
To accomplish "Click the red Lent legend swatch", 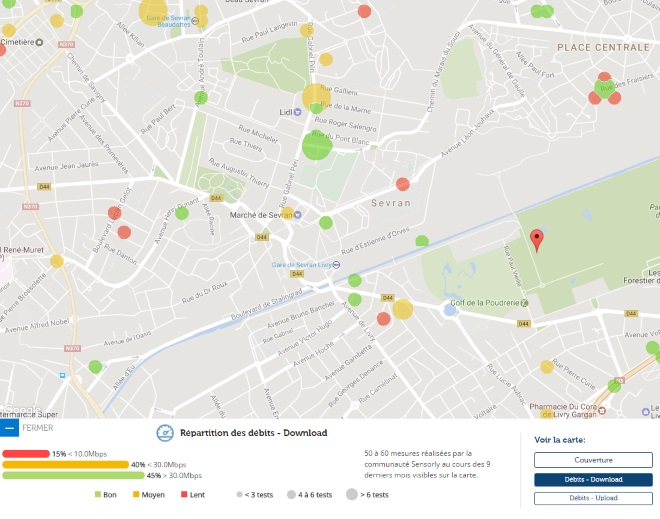I will pos(185,495).
